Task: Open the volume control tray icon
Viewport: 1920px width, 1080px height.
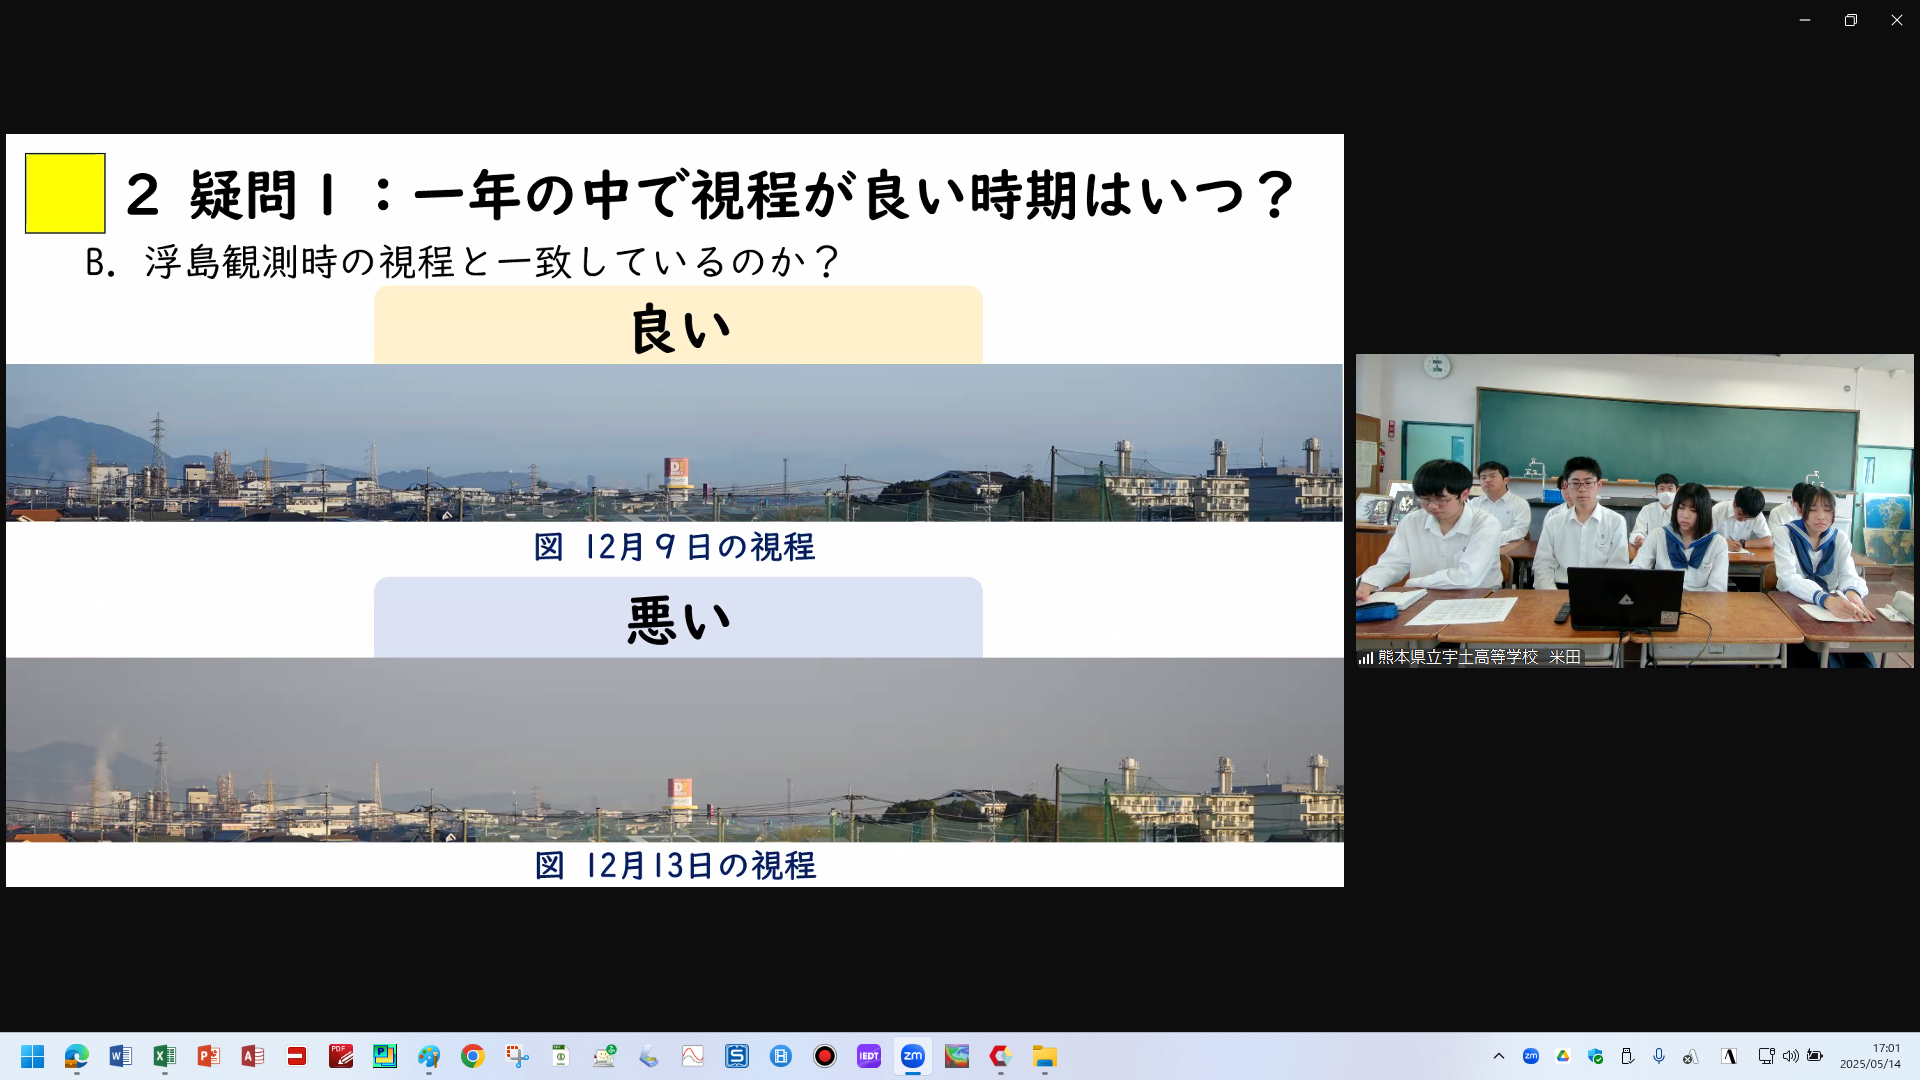Action: tap(1790, 1056)
